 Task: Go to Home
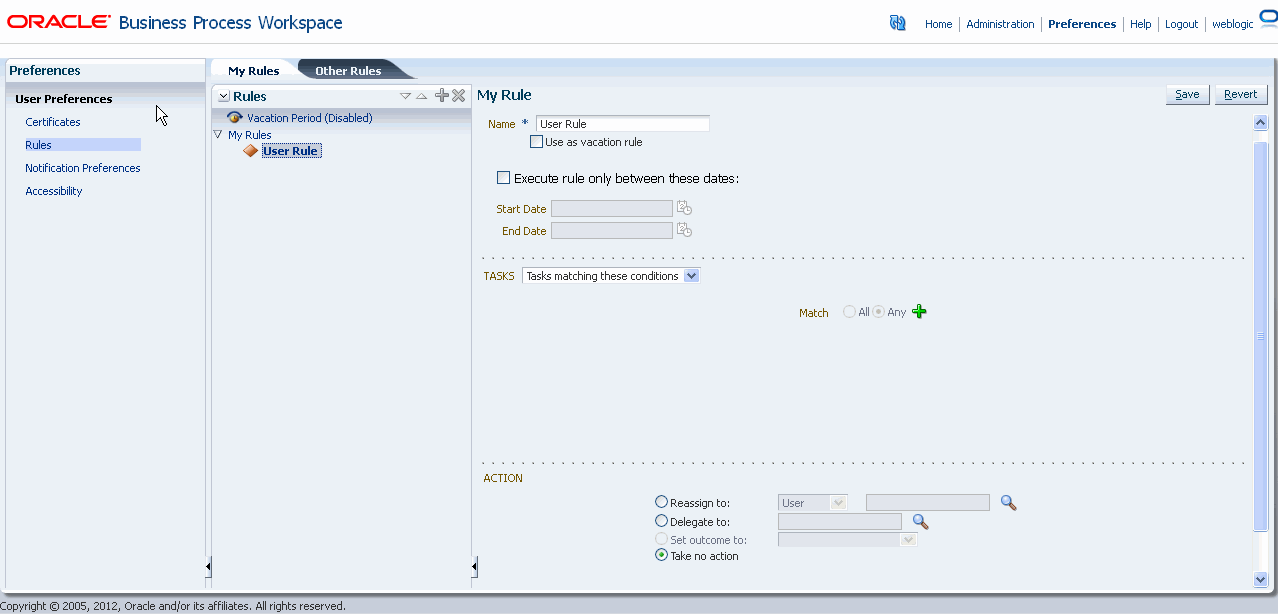(x=938, y=24)
